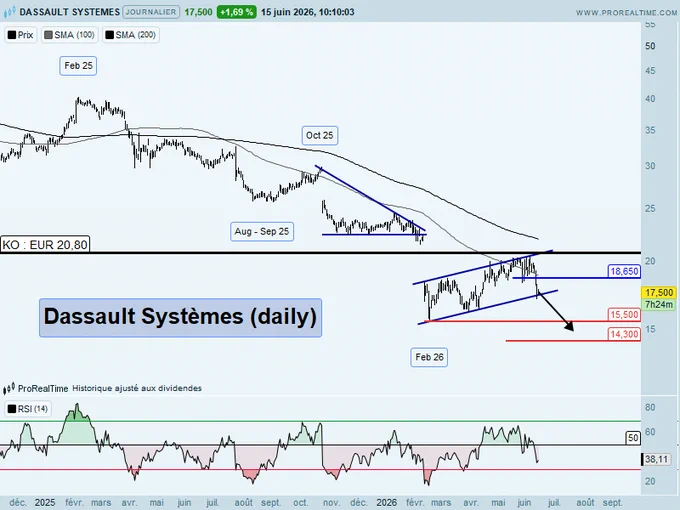Click the KO : EUR 20,80 label
The image size is (680, 510).
45,245
